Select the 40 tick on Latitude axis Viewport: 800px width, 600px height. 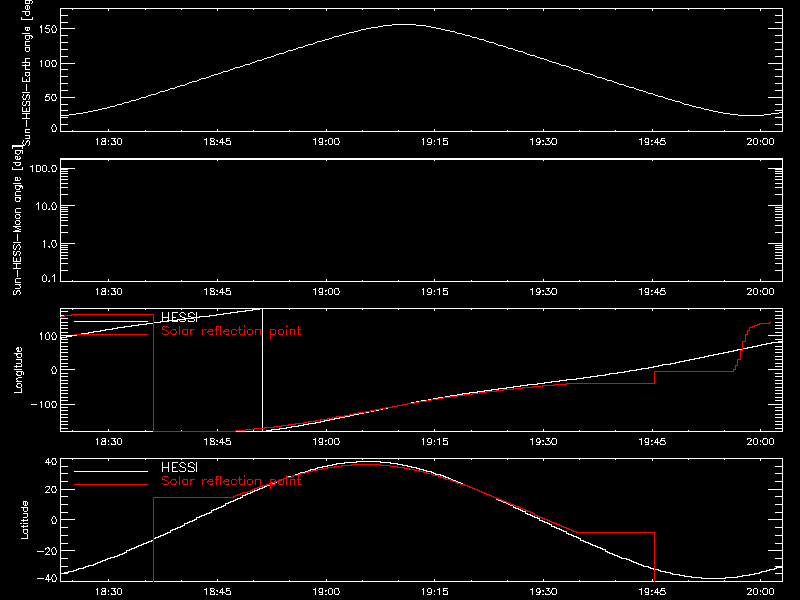52,462
